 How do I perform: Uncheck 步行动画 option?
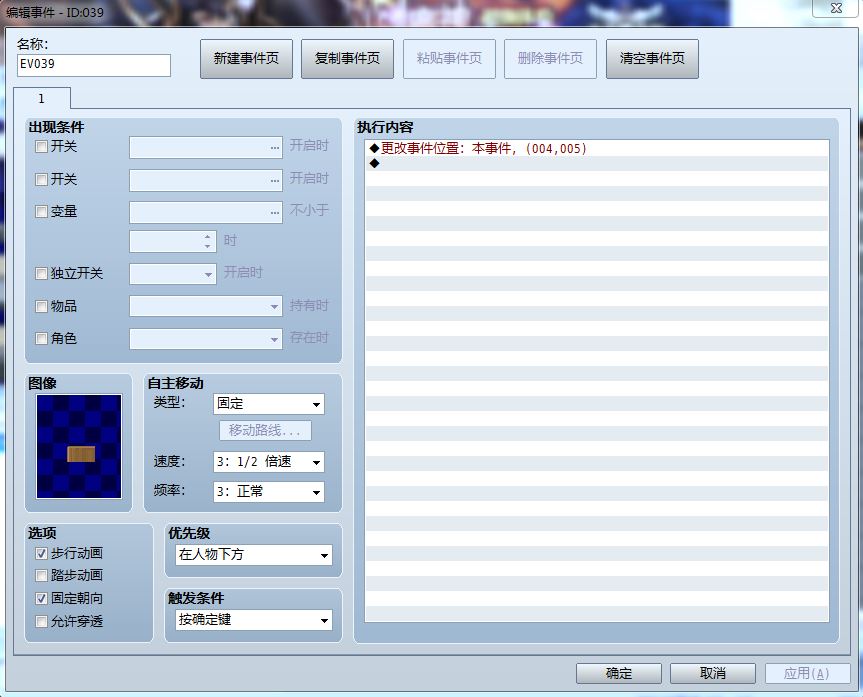(x=41, y=553)
